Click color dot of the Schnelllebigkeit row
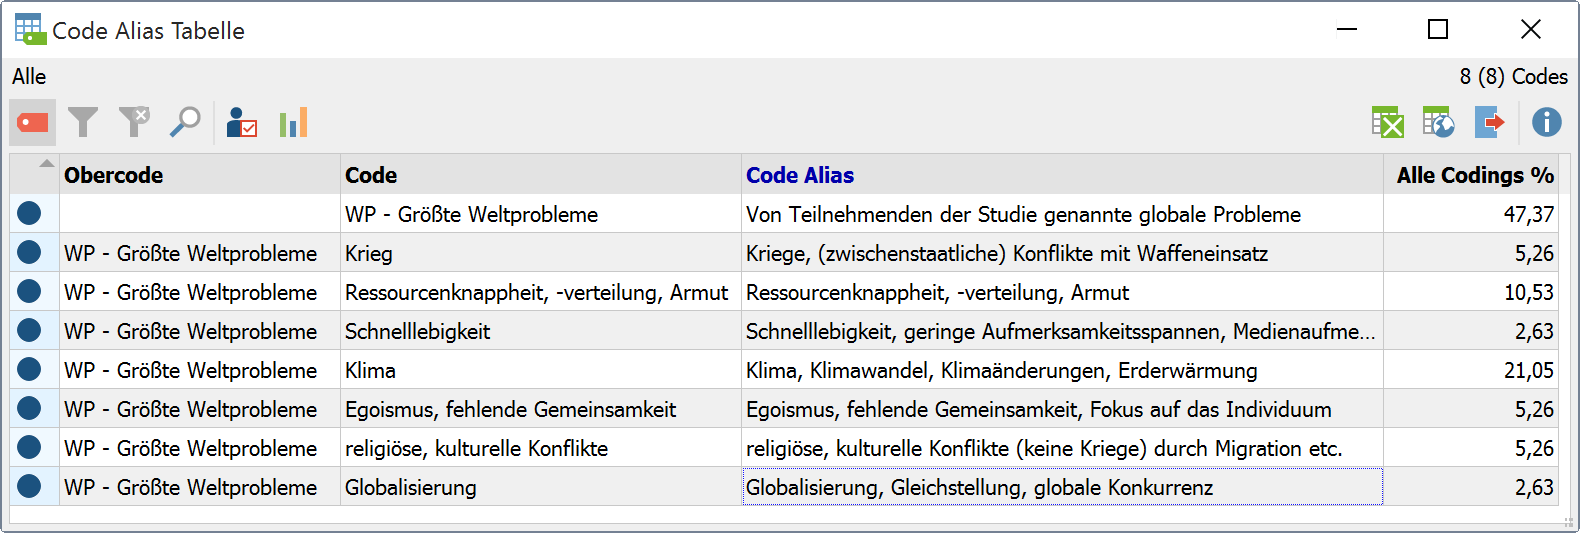The width and height of the screenshot is (1580, 533). coord(29,330)
